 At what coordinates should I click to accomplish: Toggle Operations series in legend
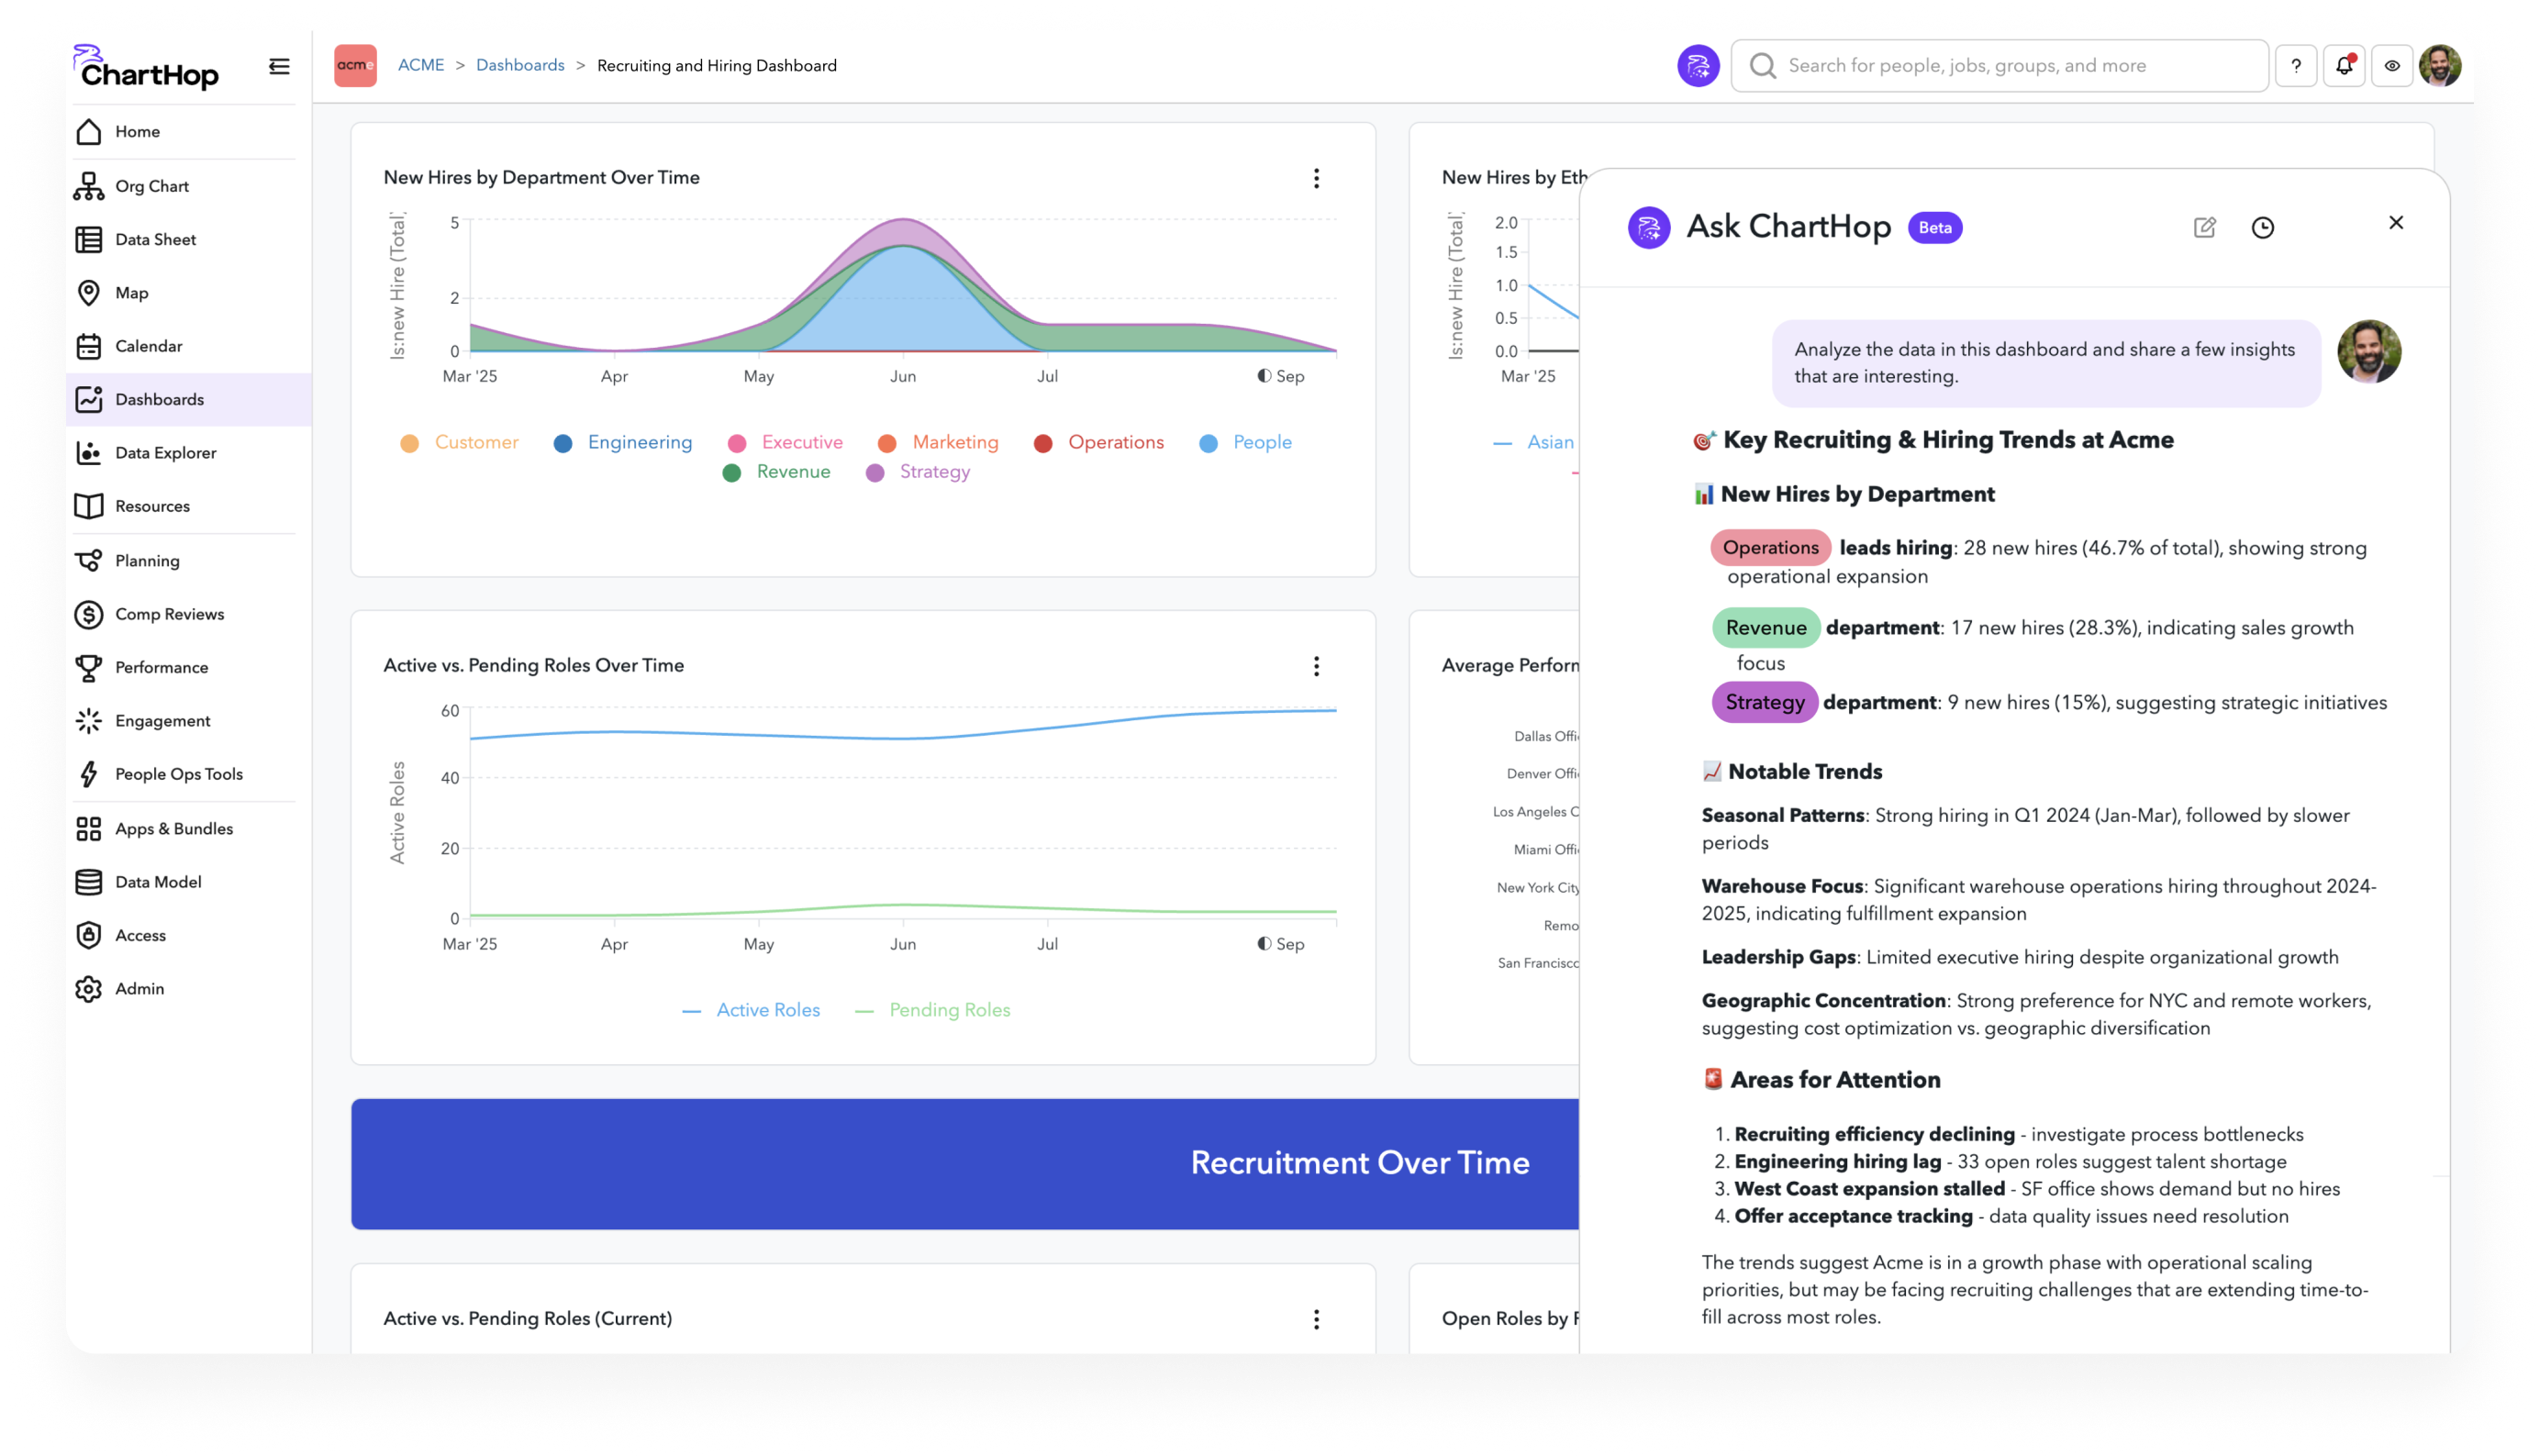point(1099,443)
